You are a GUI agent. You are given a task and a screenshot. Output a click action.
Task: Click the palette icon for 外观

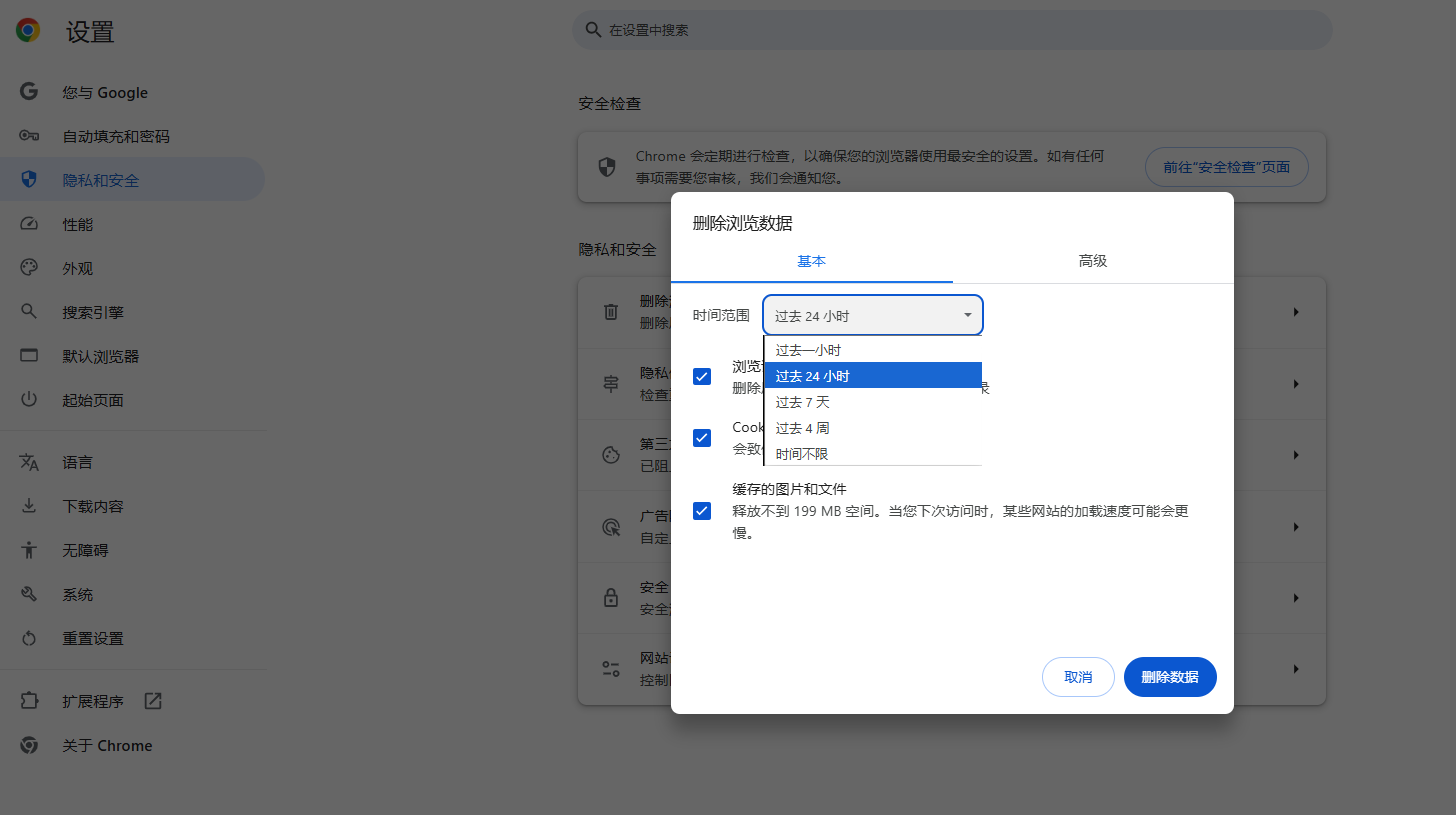29,268
